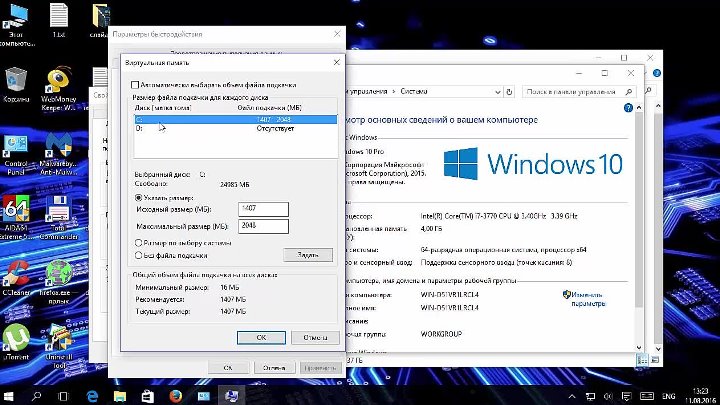Click the volume icon in system tray
Viewport: 720px width, 405px height.
(x=608, y=396)
